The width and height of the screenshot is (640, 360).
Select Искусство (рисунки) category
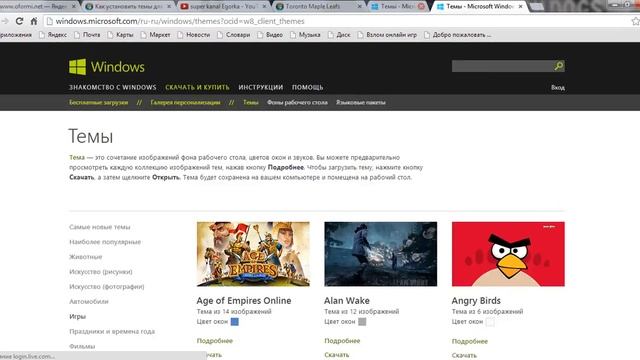click(100, 271)
